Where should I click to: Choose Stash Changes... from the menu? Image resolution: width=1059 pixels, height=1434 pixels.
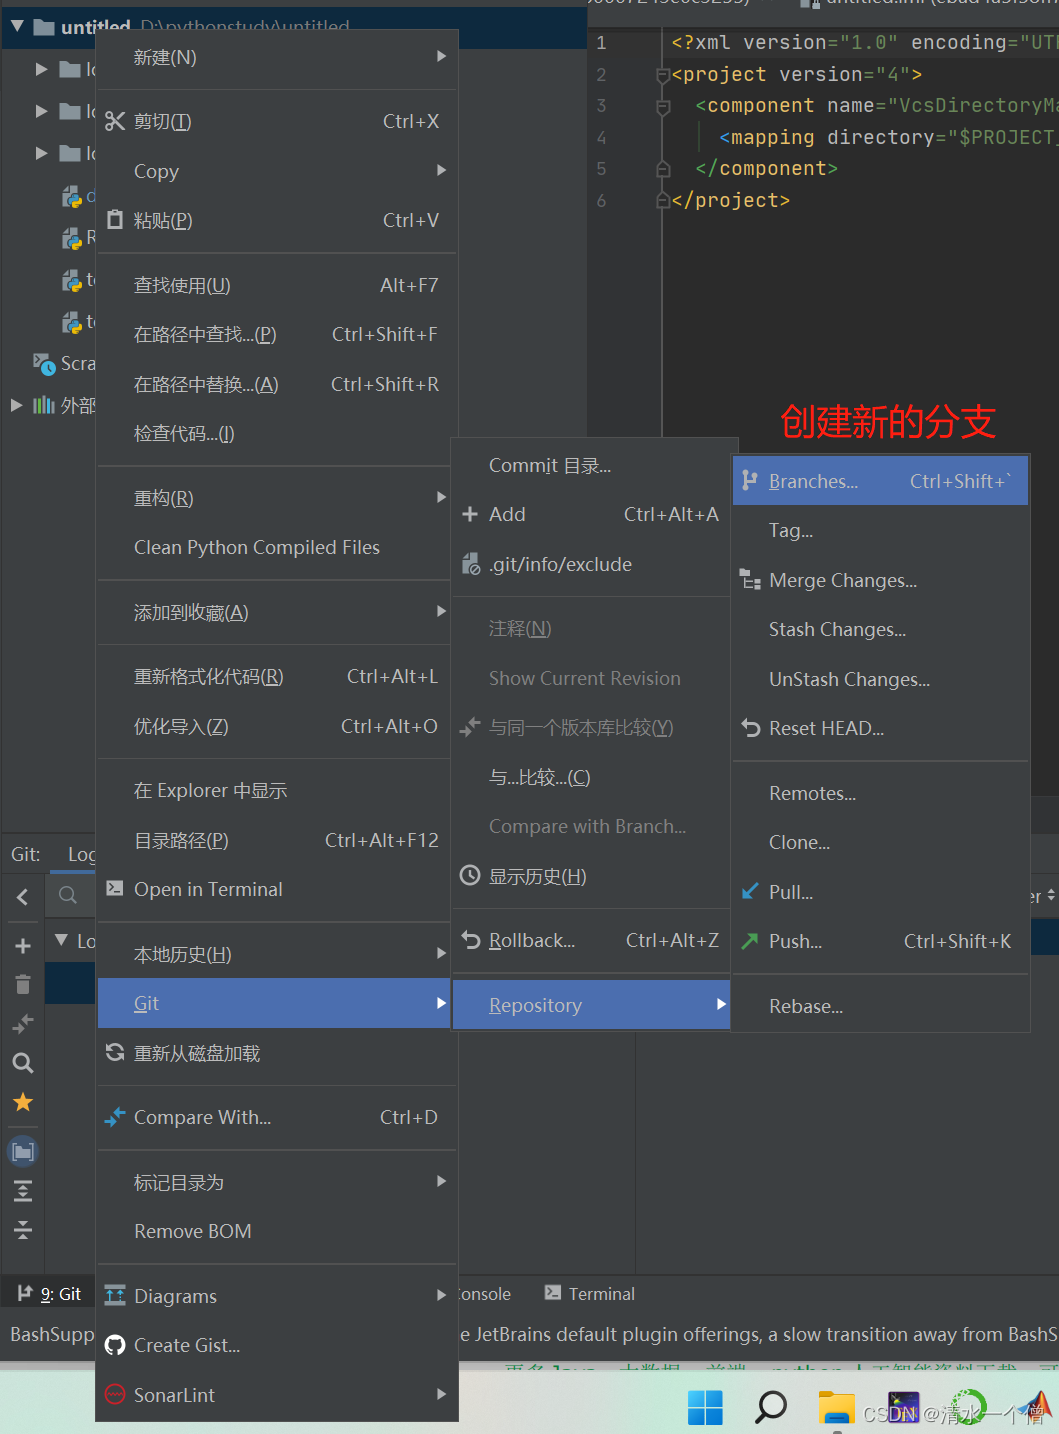pos(837,629)
